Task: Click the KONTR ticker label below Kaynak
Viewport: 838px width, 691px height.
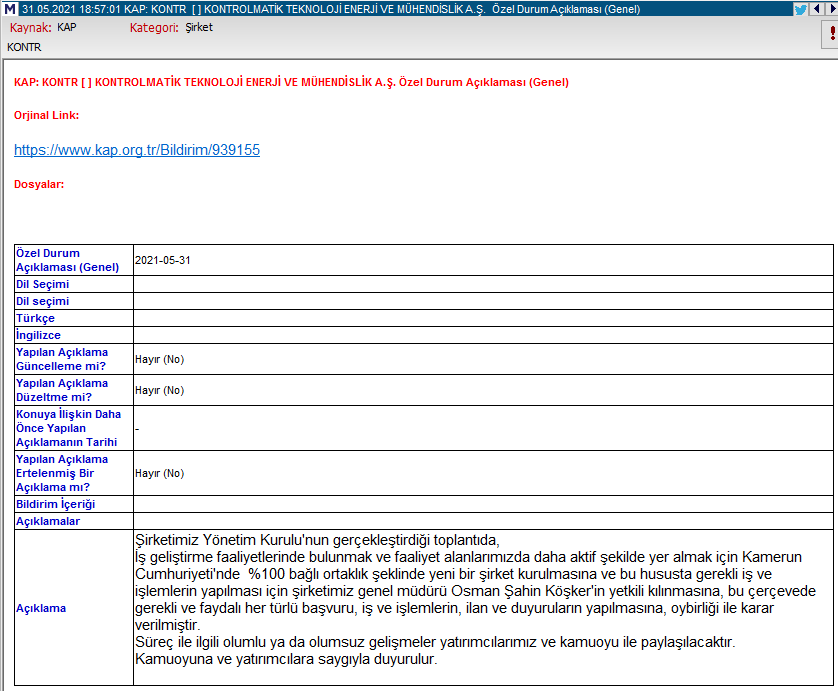Action: 24,47
